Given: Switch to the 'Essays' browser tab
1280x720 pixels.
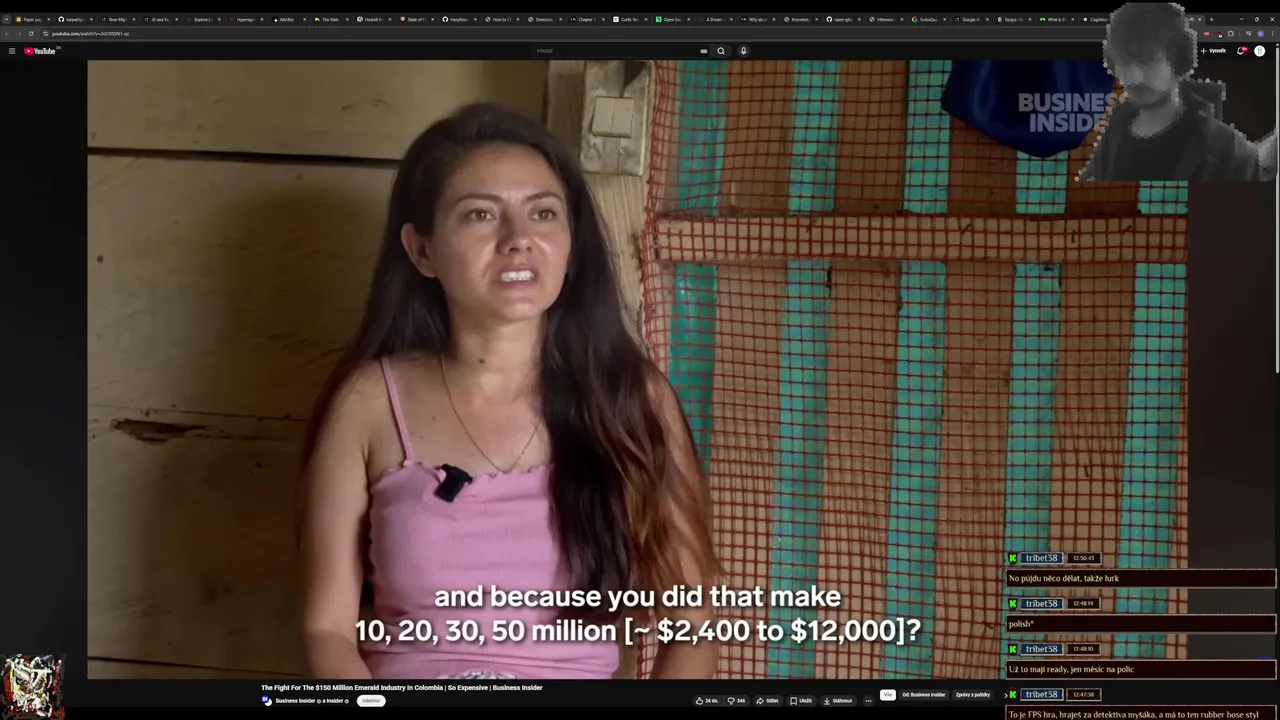Looking at the screenshot, I should [x=1015, y=19].
